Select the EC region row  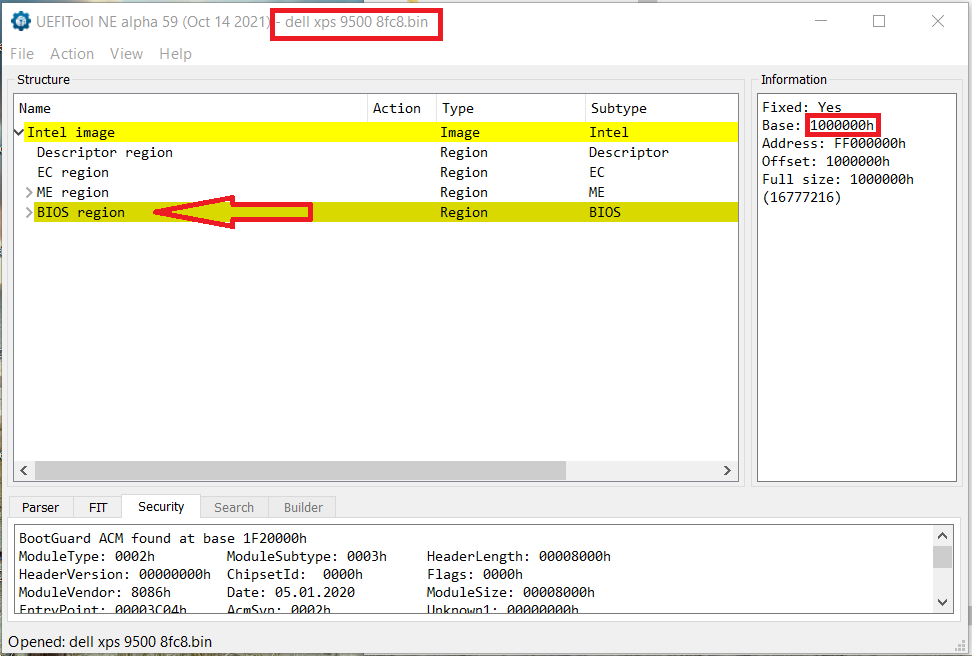pyautogui.click(x=376, y=172)
